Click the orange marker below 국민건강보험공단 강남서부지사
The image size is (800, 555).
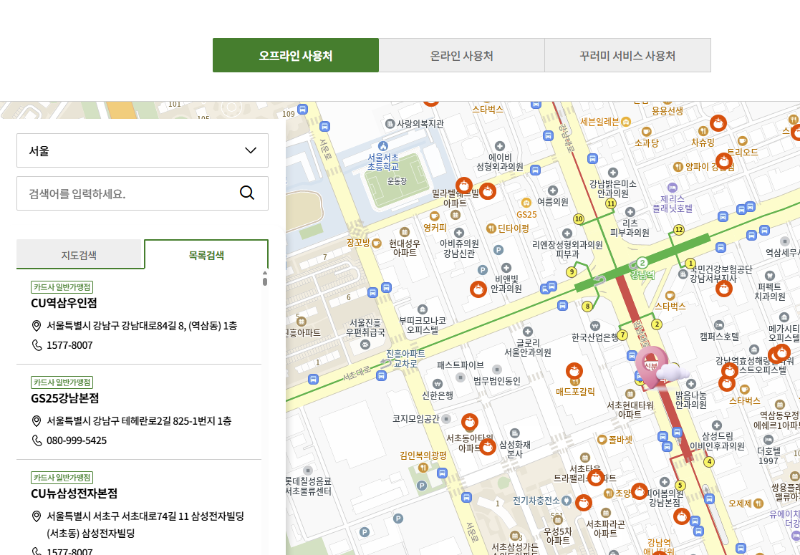tap(723, 289)
